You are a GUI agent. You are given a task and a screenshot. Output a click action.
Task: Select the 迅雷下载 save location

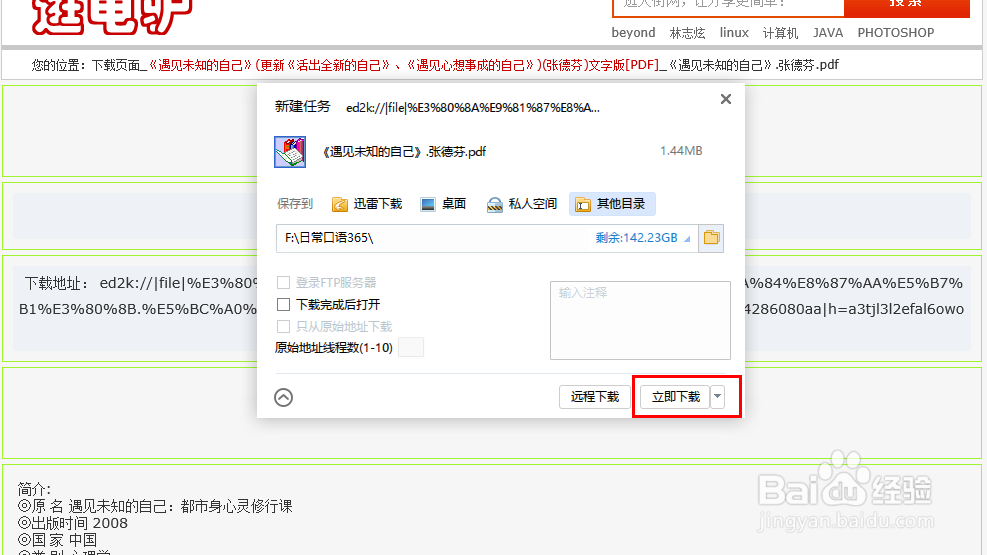(x=367, y=204)
